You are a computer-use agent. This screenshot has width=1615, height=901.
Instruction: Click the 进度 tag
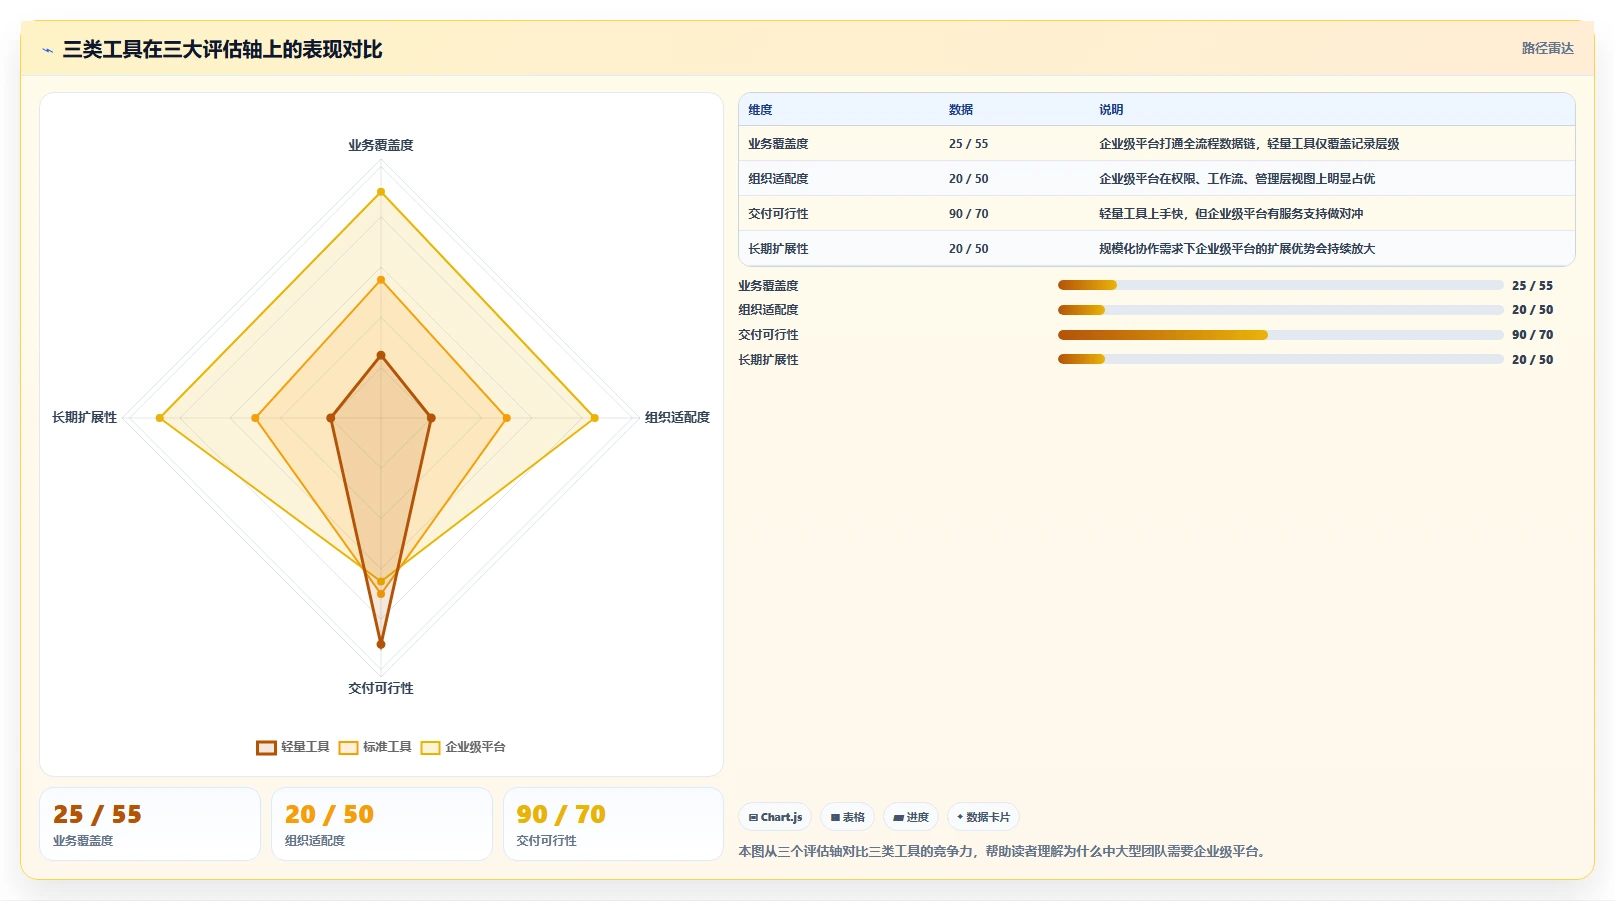(x=911, y=817)
